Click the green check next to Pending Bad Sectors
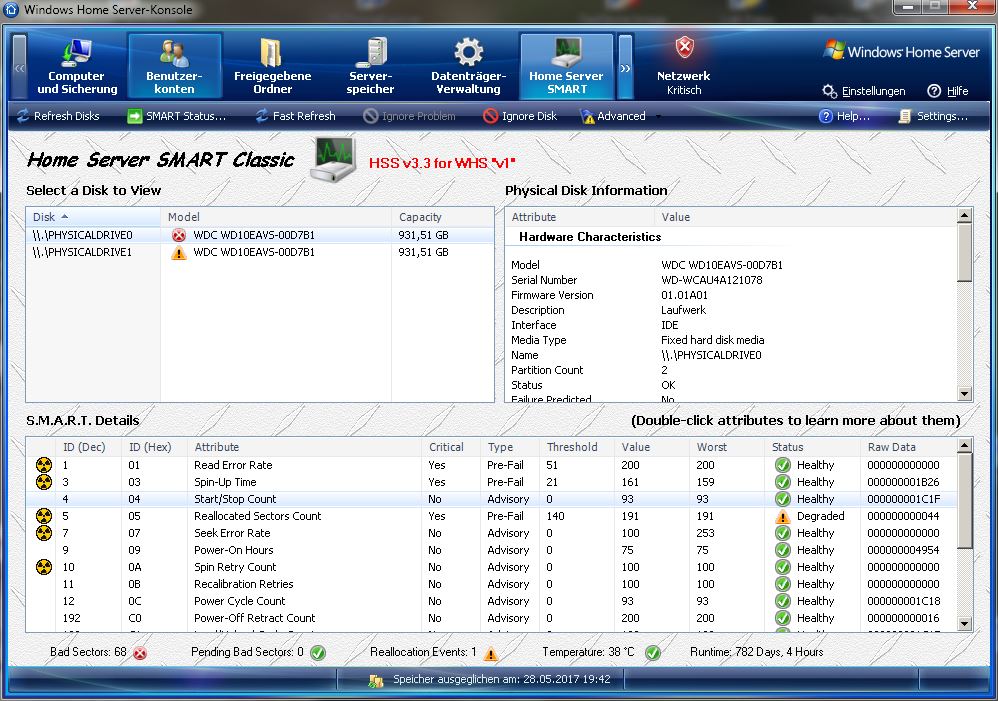Screen dimensions: 998x701 (318, 653)
